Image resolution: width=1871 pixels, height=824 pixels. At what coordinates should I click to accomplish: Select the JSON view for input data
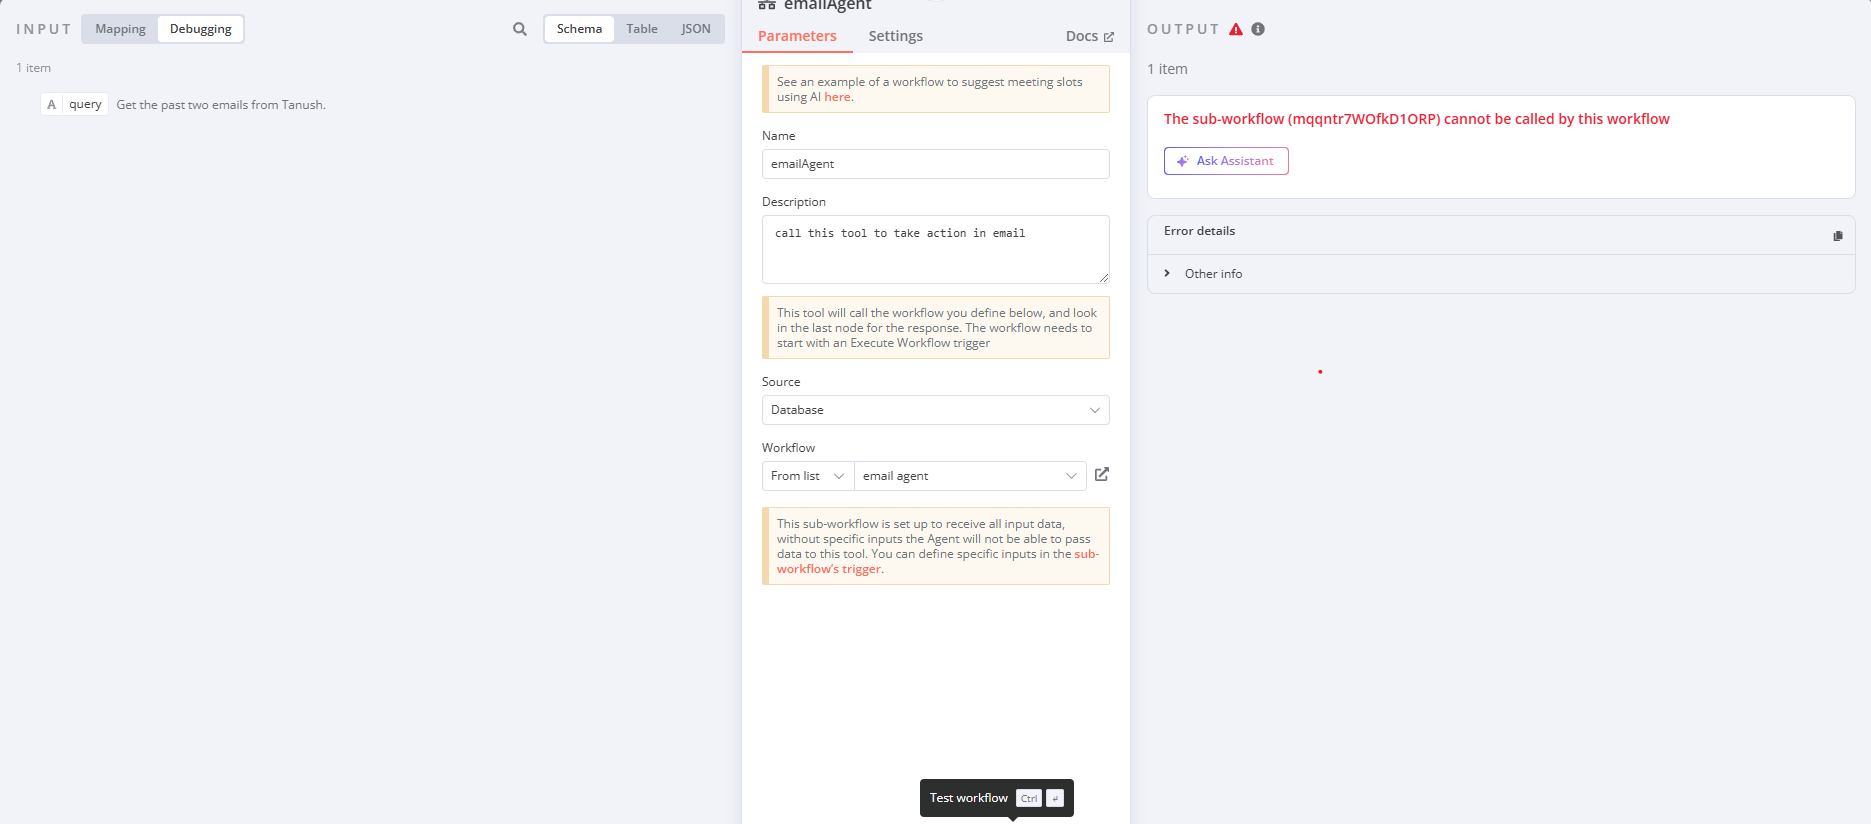click(x=696, y=29)
